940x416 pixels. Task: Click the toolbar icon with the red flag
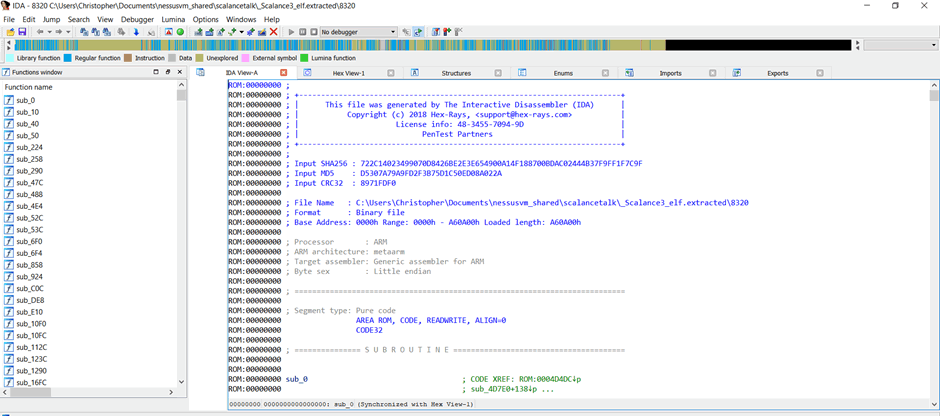[x=447, y=32]
